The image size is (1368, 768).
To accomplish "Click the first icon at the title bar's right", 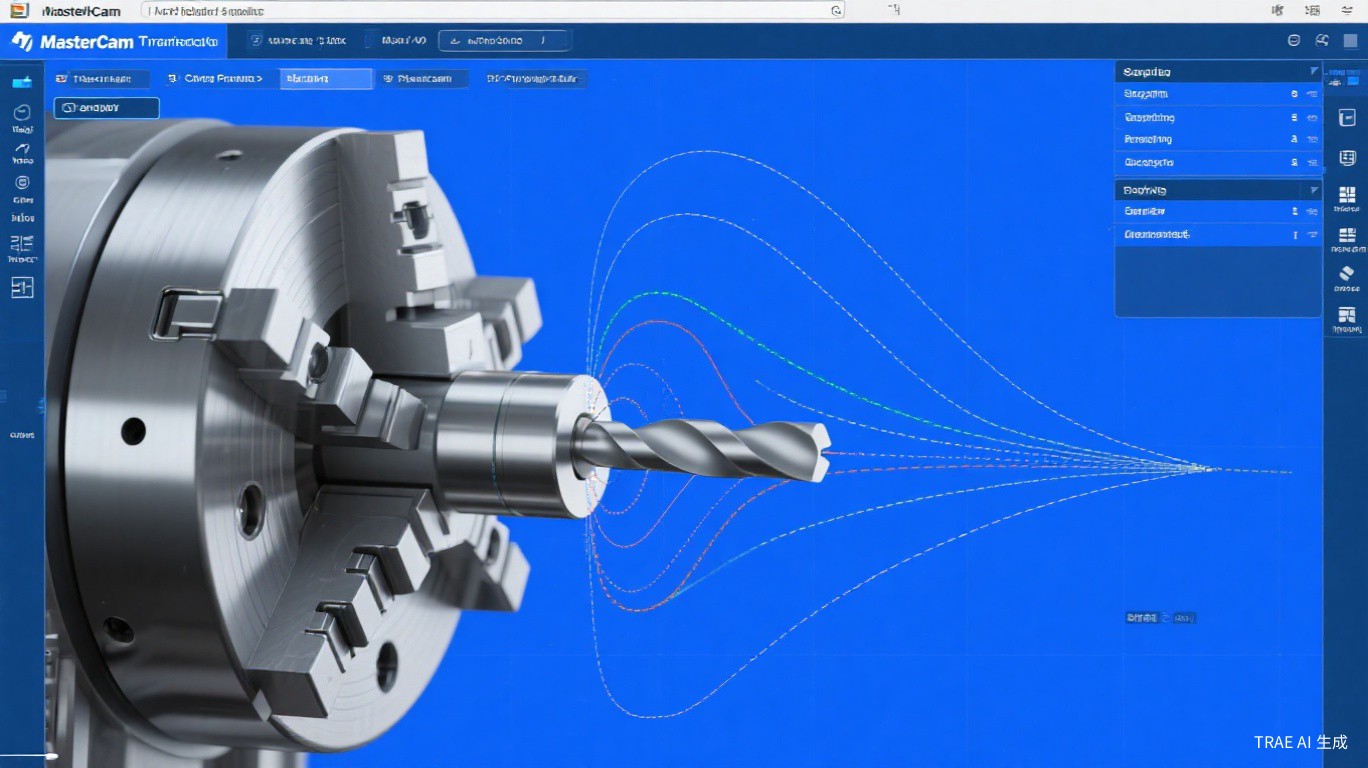I will tap(1277, 10).
